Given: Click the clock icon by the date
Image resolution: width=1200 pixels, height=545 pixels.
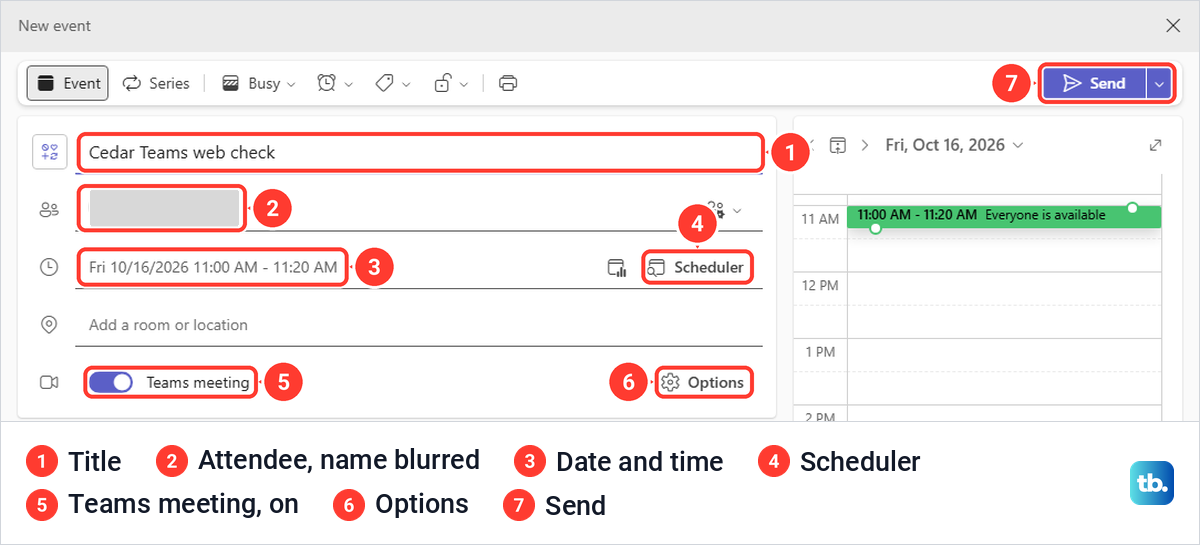Looking at the screenshot, I should 48,267.
